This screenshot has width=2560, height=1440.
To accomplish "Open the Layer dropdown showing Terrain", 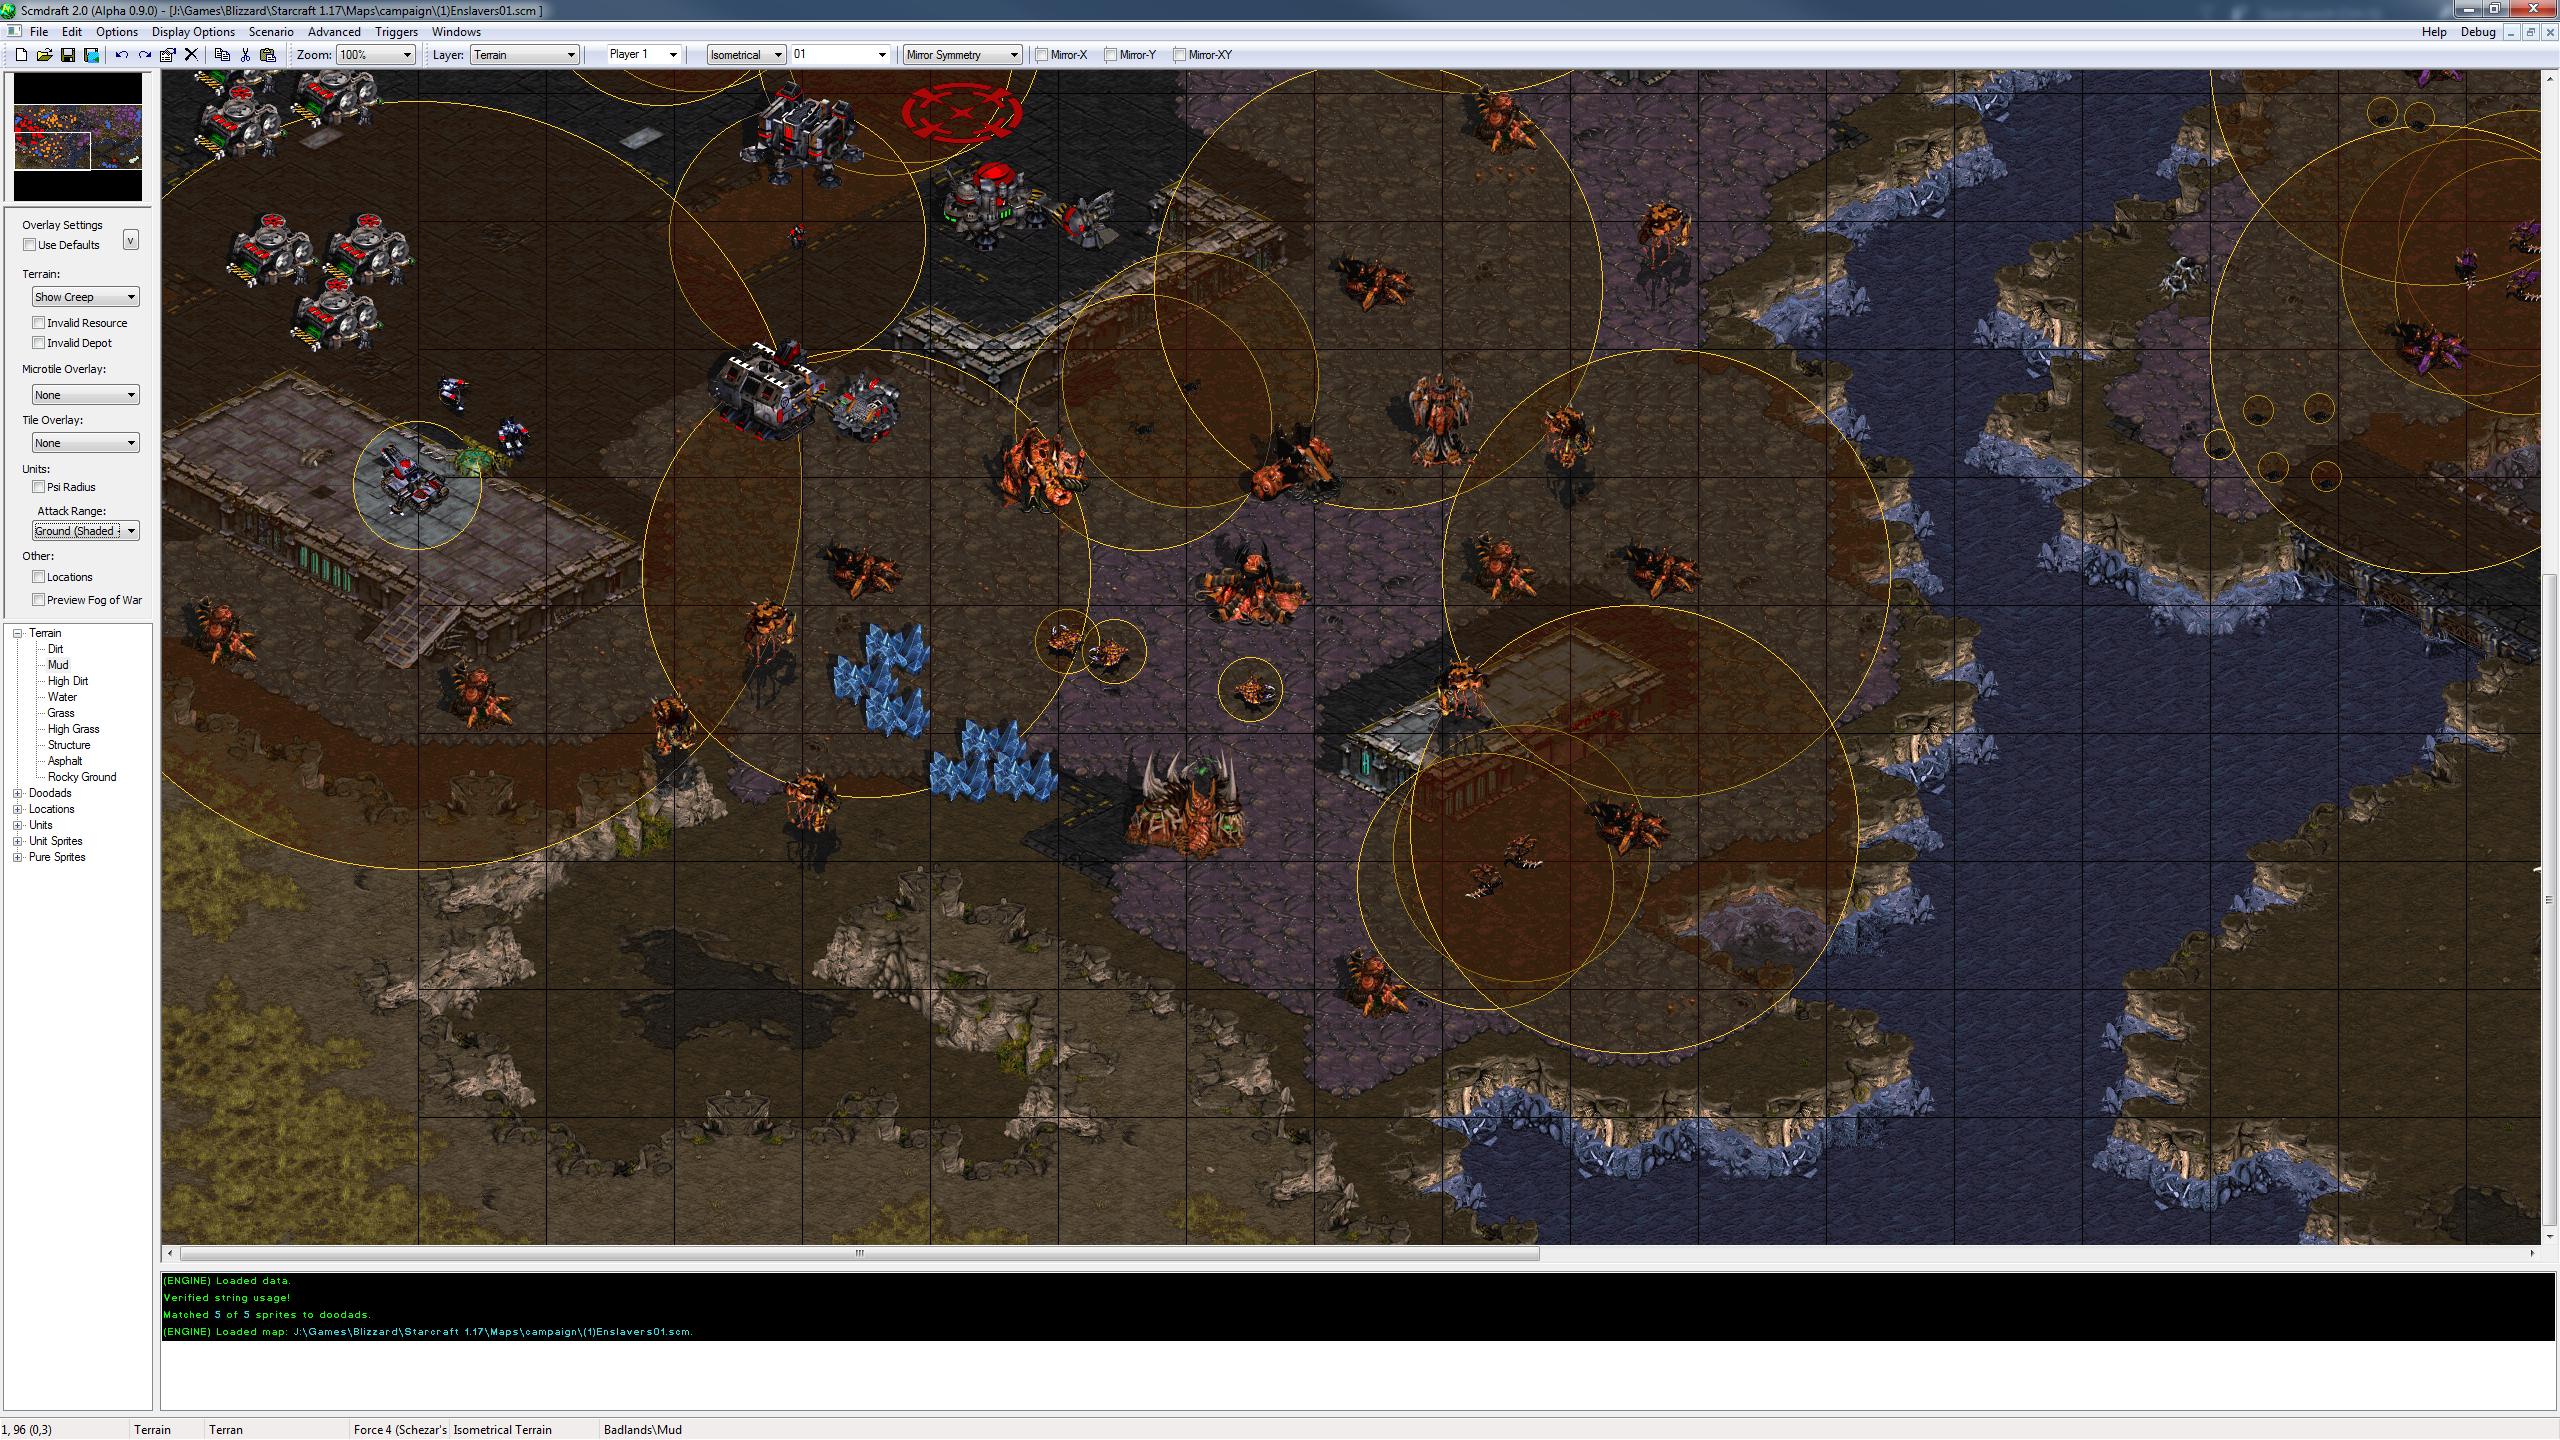I will pos(524,55).
